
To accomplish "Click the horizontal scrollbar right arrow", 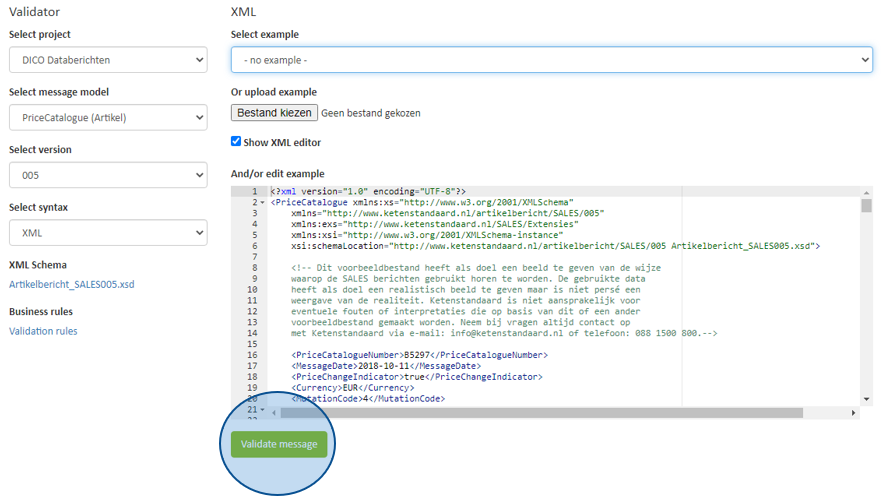I will 853,413.
